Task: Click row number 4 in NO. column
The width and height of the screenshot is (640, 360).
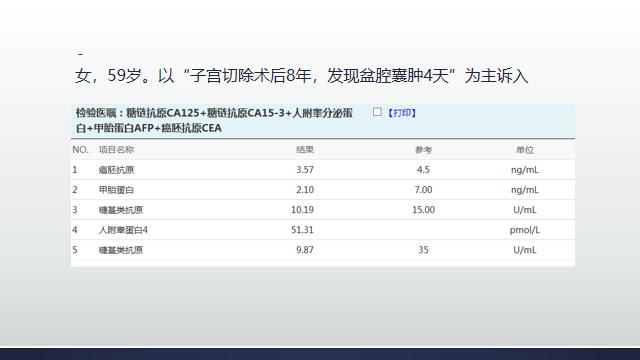Action: (x=75, y=230)
